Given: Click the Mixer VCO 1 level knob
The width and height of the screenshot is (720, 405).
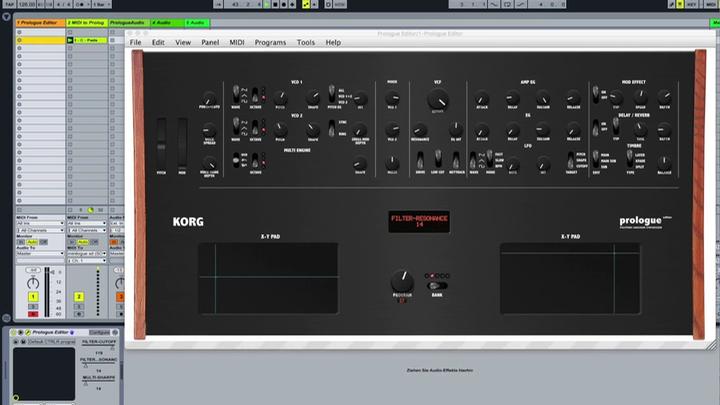Looking at the screenshot, I should 392,98.
